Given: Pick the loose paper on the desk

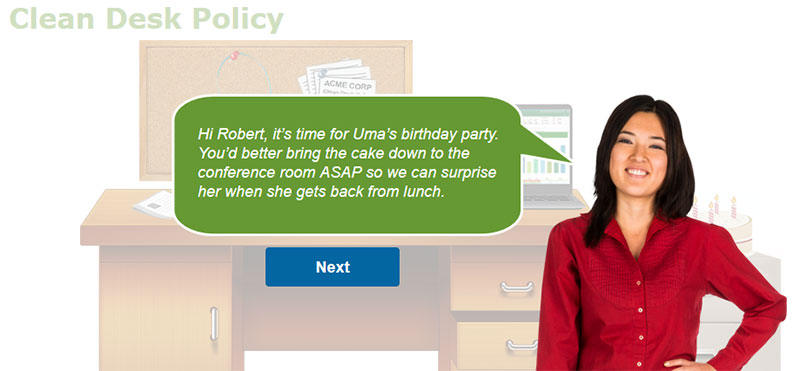Looking at the screenshot, I should click(154, 205).
